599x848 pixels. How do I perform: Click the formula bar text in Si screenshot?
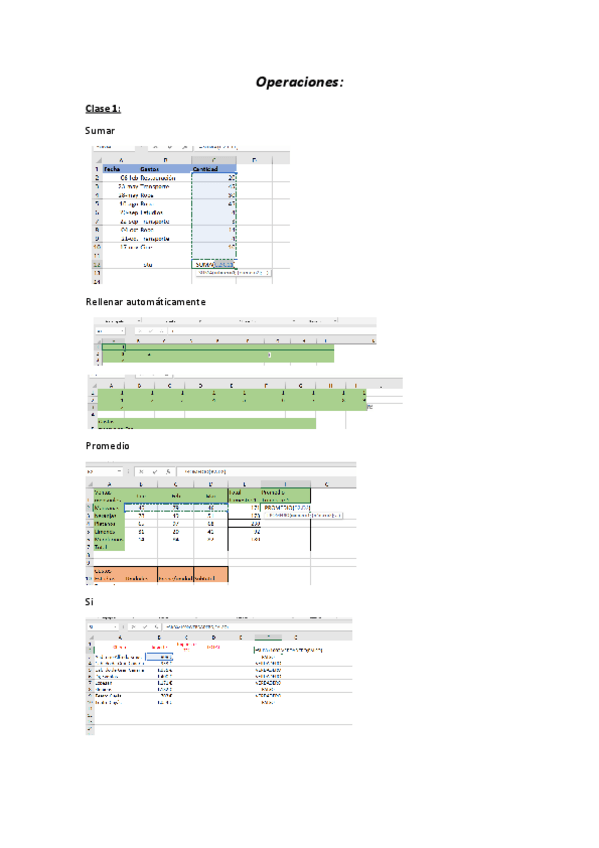197,626
